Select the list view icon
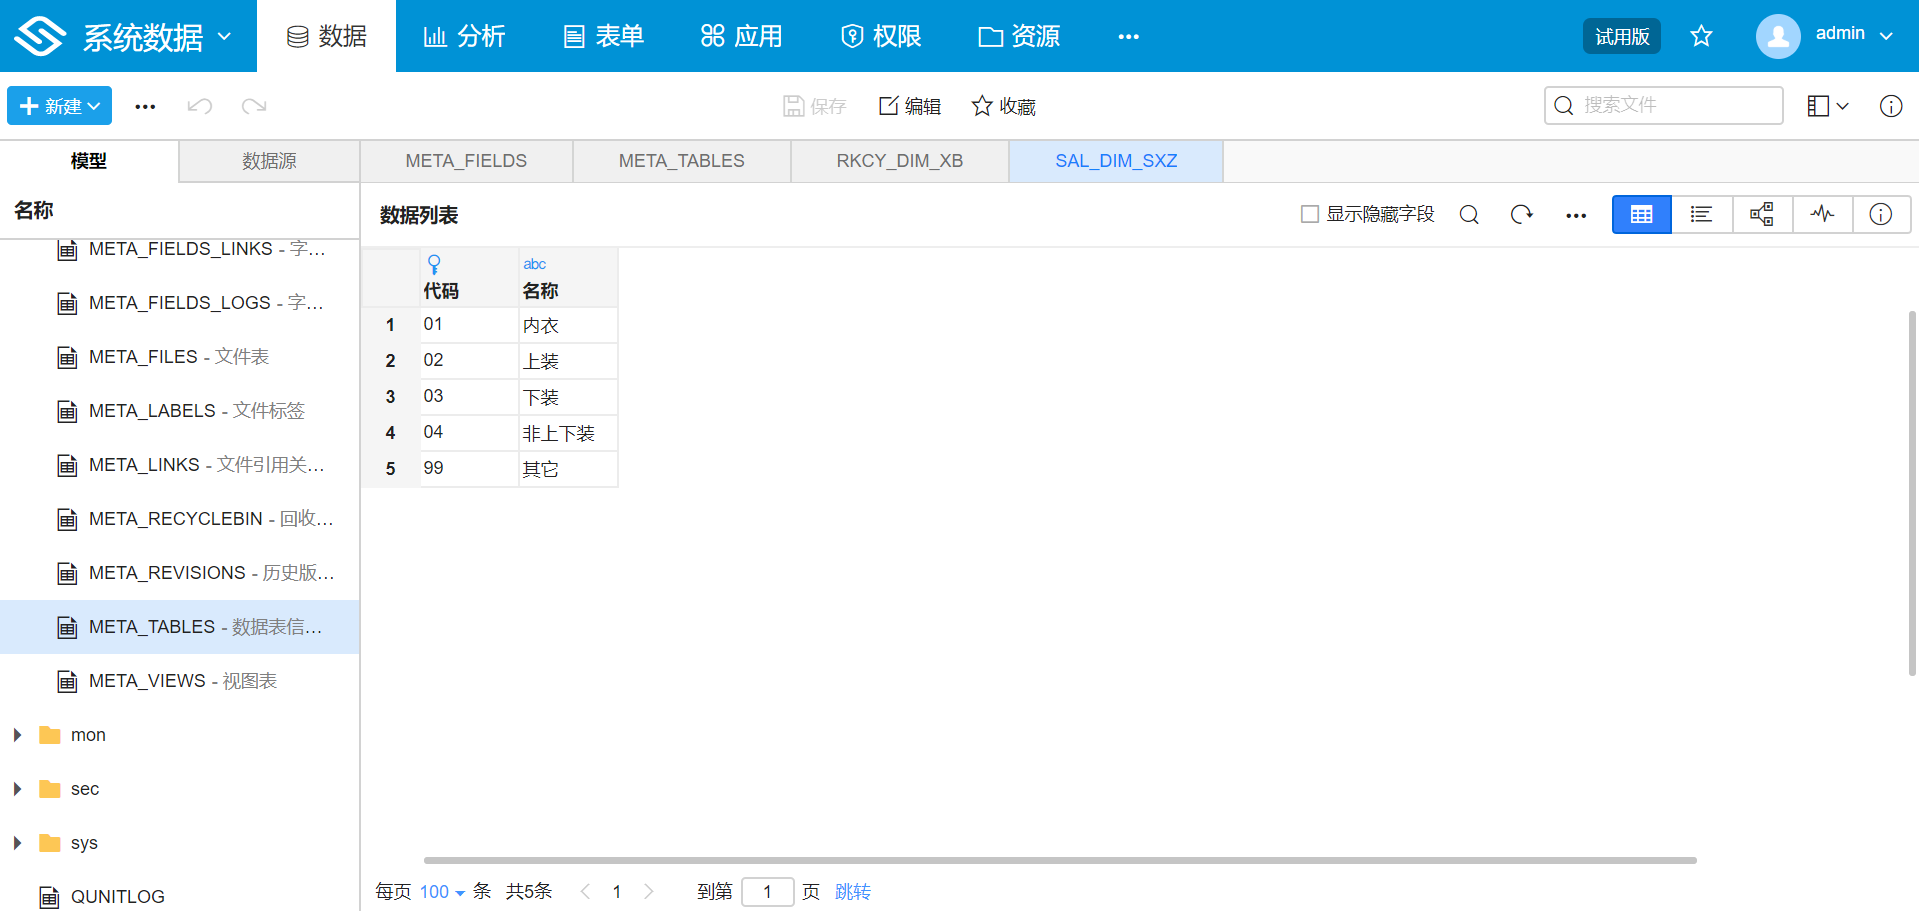Screen dimensions: 1919x911 tap(1701, 214)
